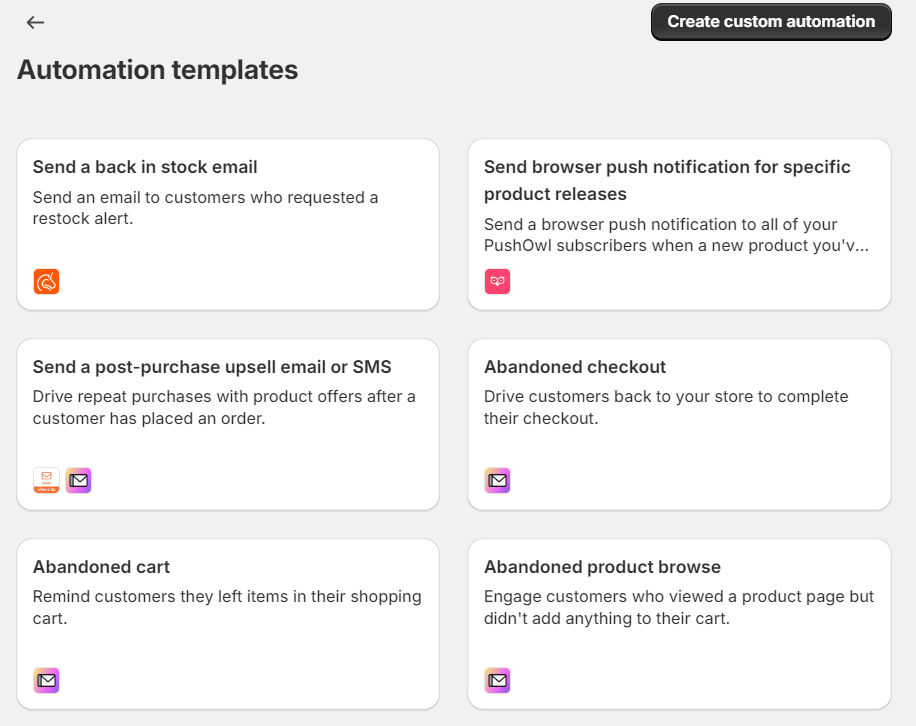916x726 pixels.
Task: Open the Abandoned checkout template
Action: tap(575, 367)
